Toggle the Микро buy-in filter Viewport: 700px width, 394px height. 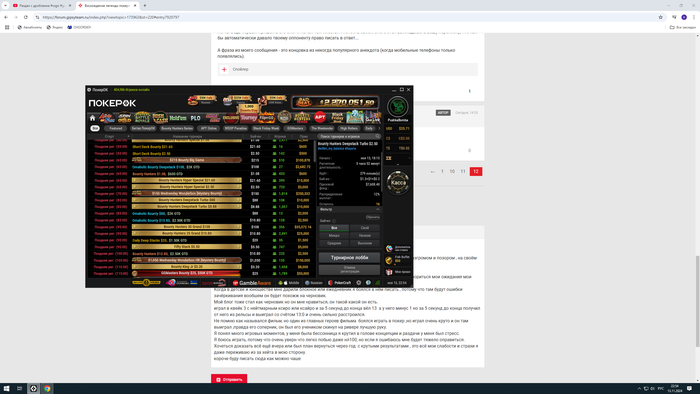[x=334, y=236]
